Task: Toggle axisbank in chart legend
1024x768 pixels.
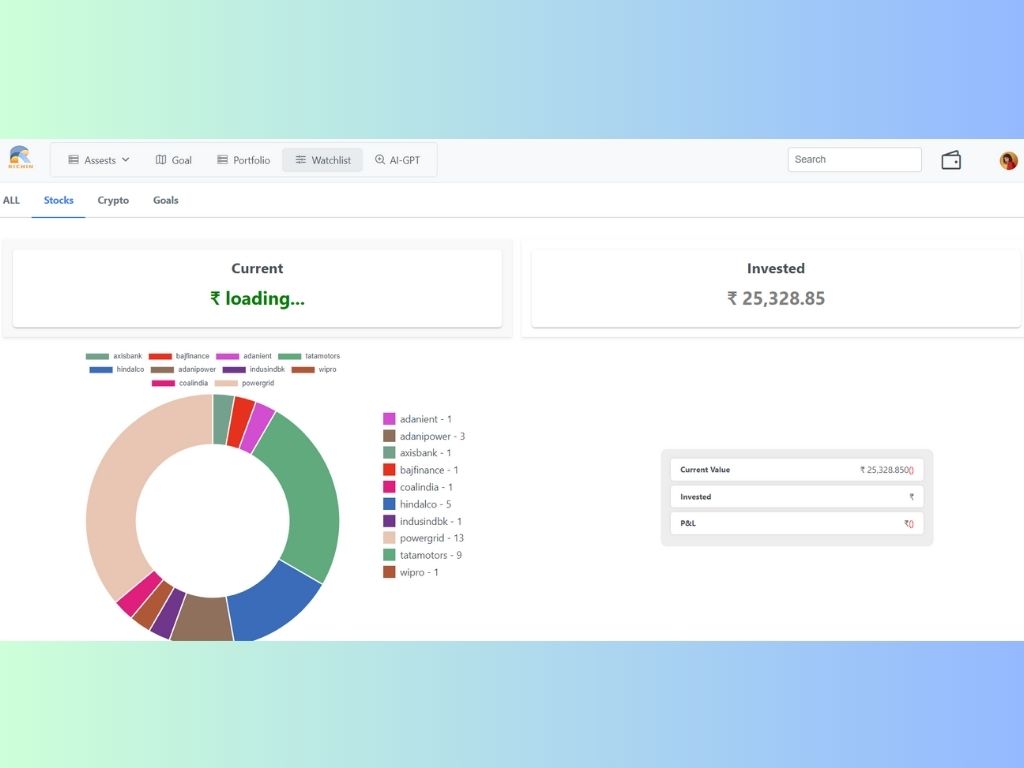Action: pos(114,356)
